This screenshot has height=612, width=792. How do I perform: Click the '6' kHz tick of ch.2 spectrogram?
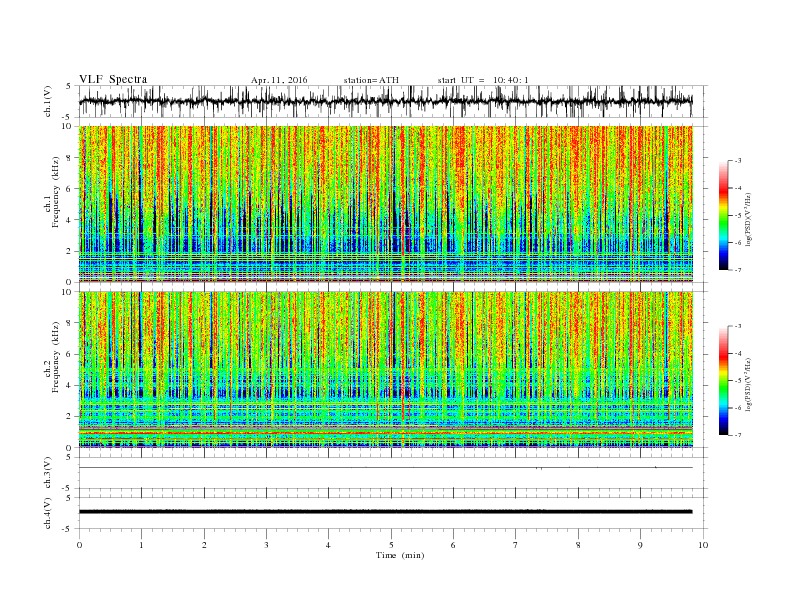70,354
